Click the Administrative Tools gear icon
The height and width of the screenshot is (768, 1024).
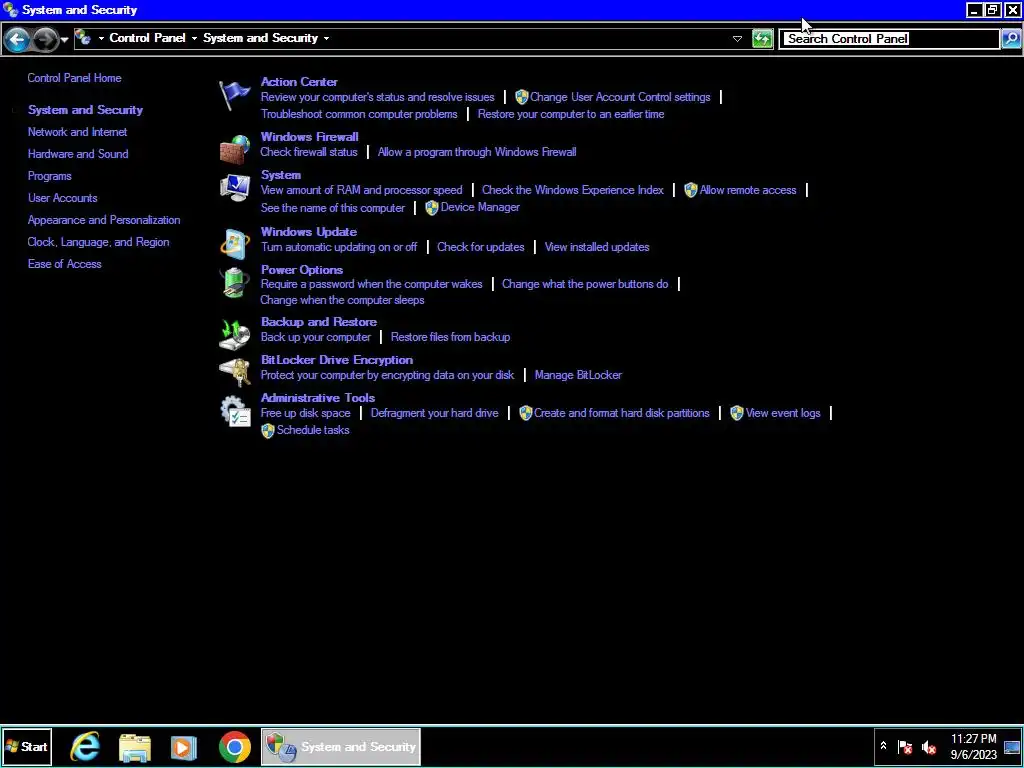click(234, 411)
